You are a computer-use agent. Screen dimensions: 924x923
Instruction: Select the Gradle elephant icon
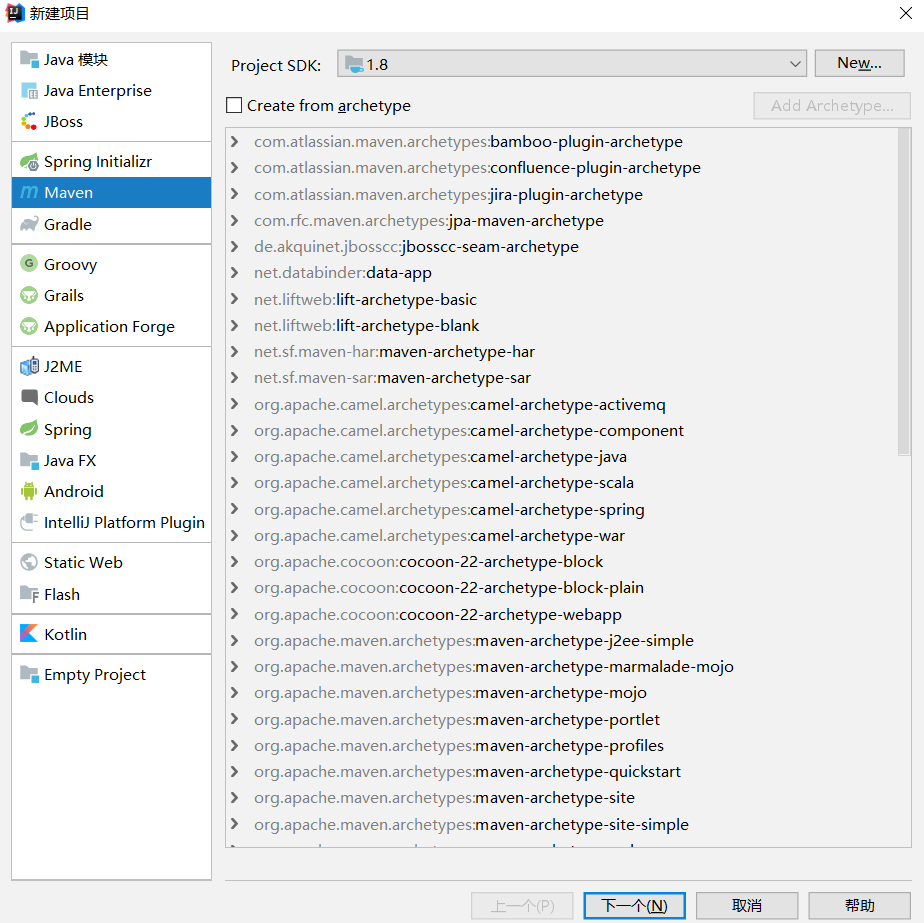click(x=29, y=225)
